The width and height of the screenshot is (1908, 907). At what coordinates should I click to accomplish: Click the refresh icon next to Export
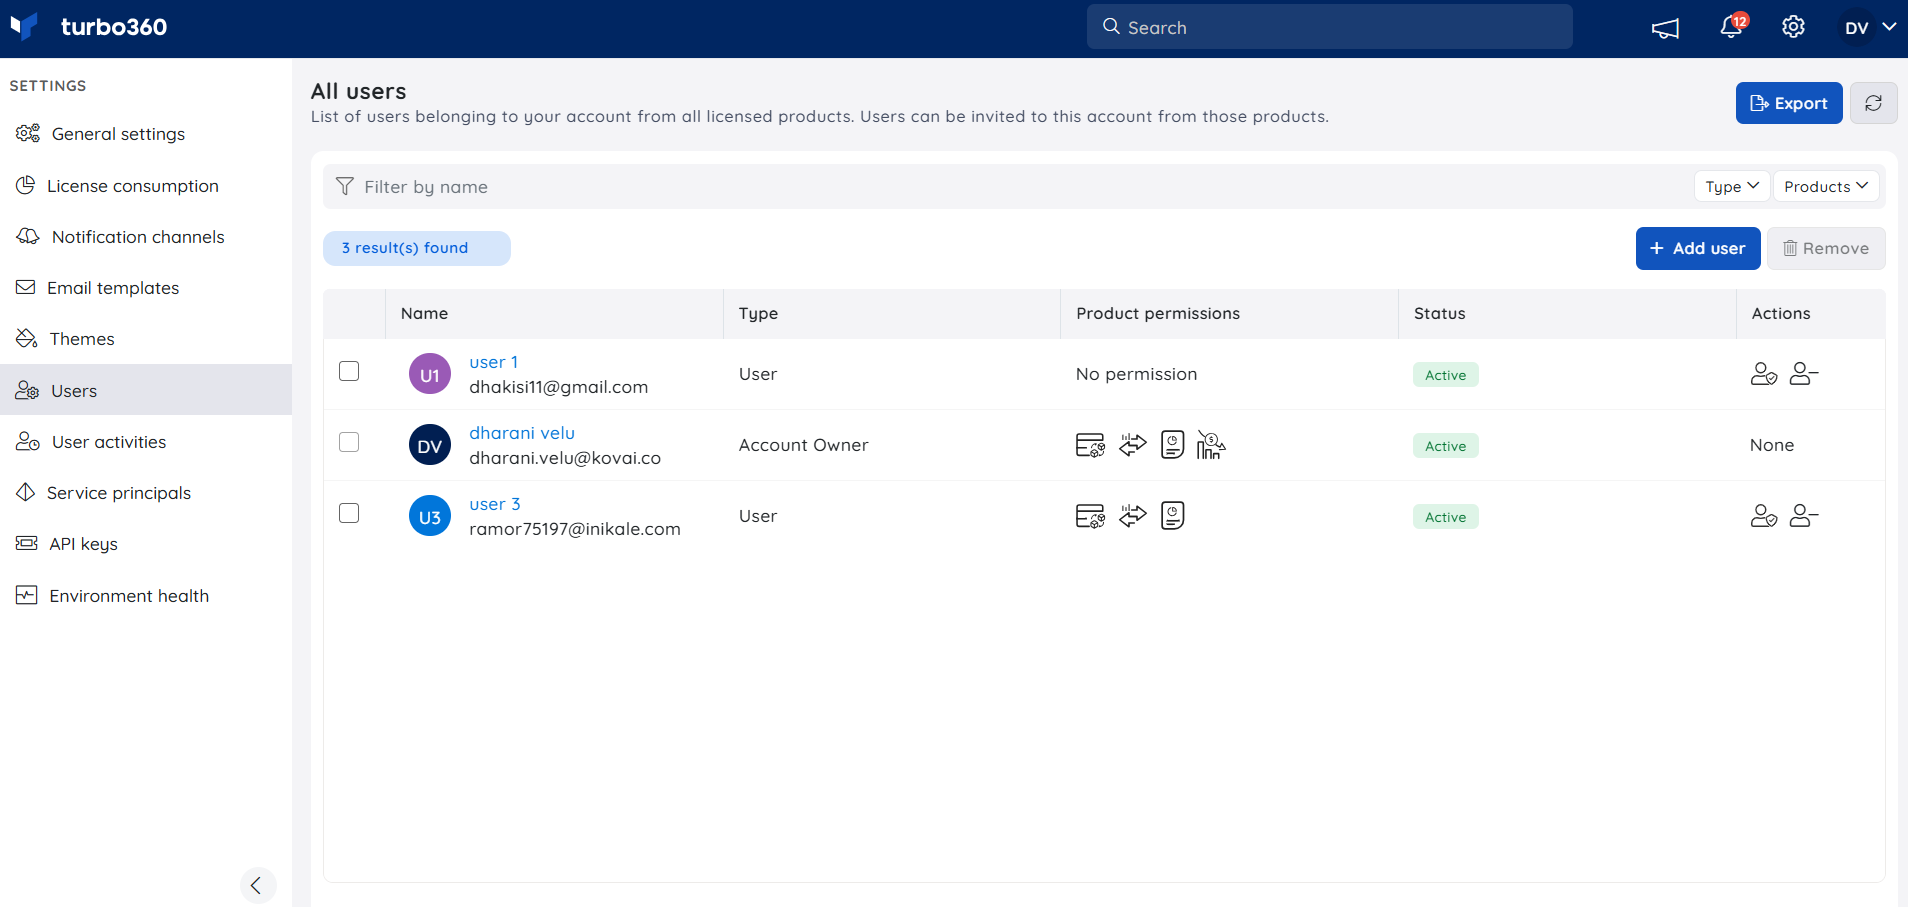point(1873,103)
